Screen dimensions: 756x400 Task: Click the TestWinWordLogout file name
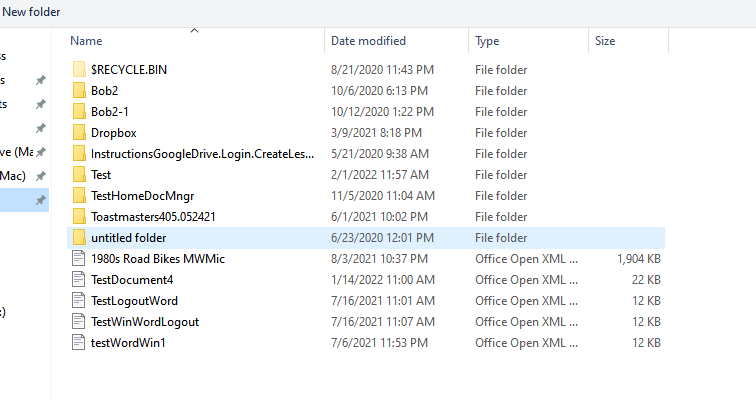point(144,322)
